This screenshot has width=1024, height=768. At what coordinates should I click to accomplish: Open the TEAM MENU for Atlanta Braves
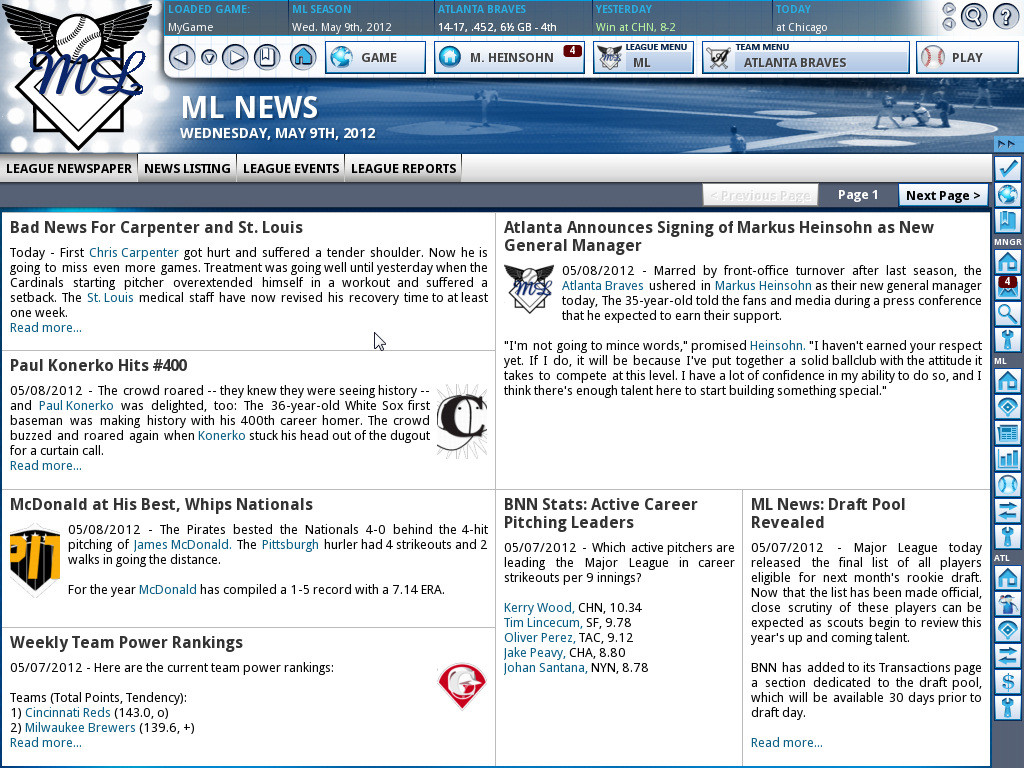click(x=806, y=57)
